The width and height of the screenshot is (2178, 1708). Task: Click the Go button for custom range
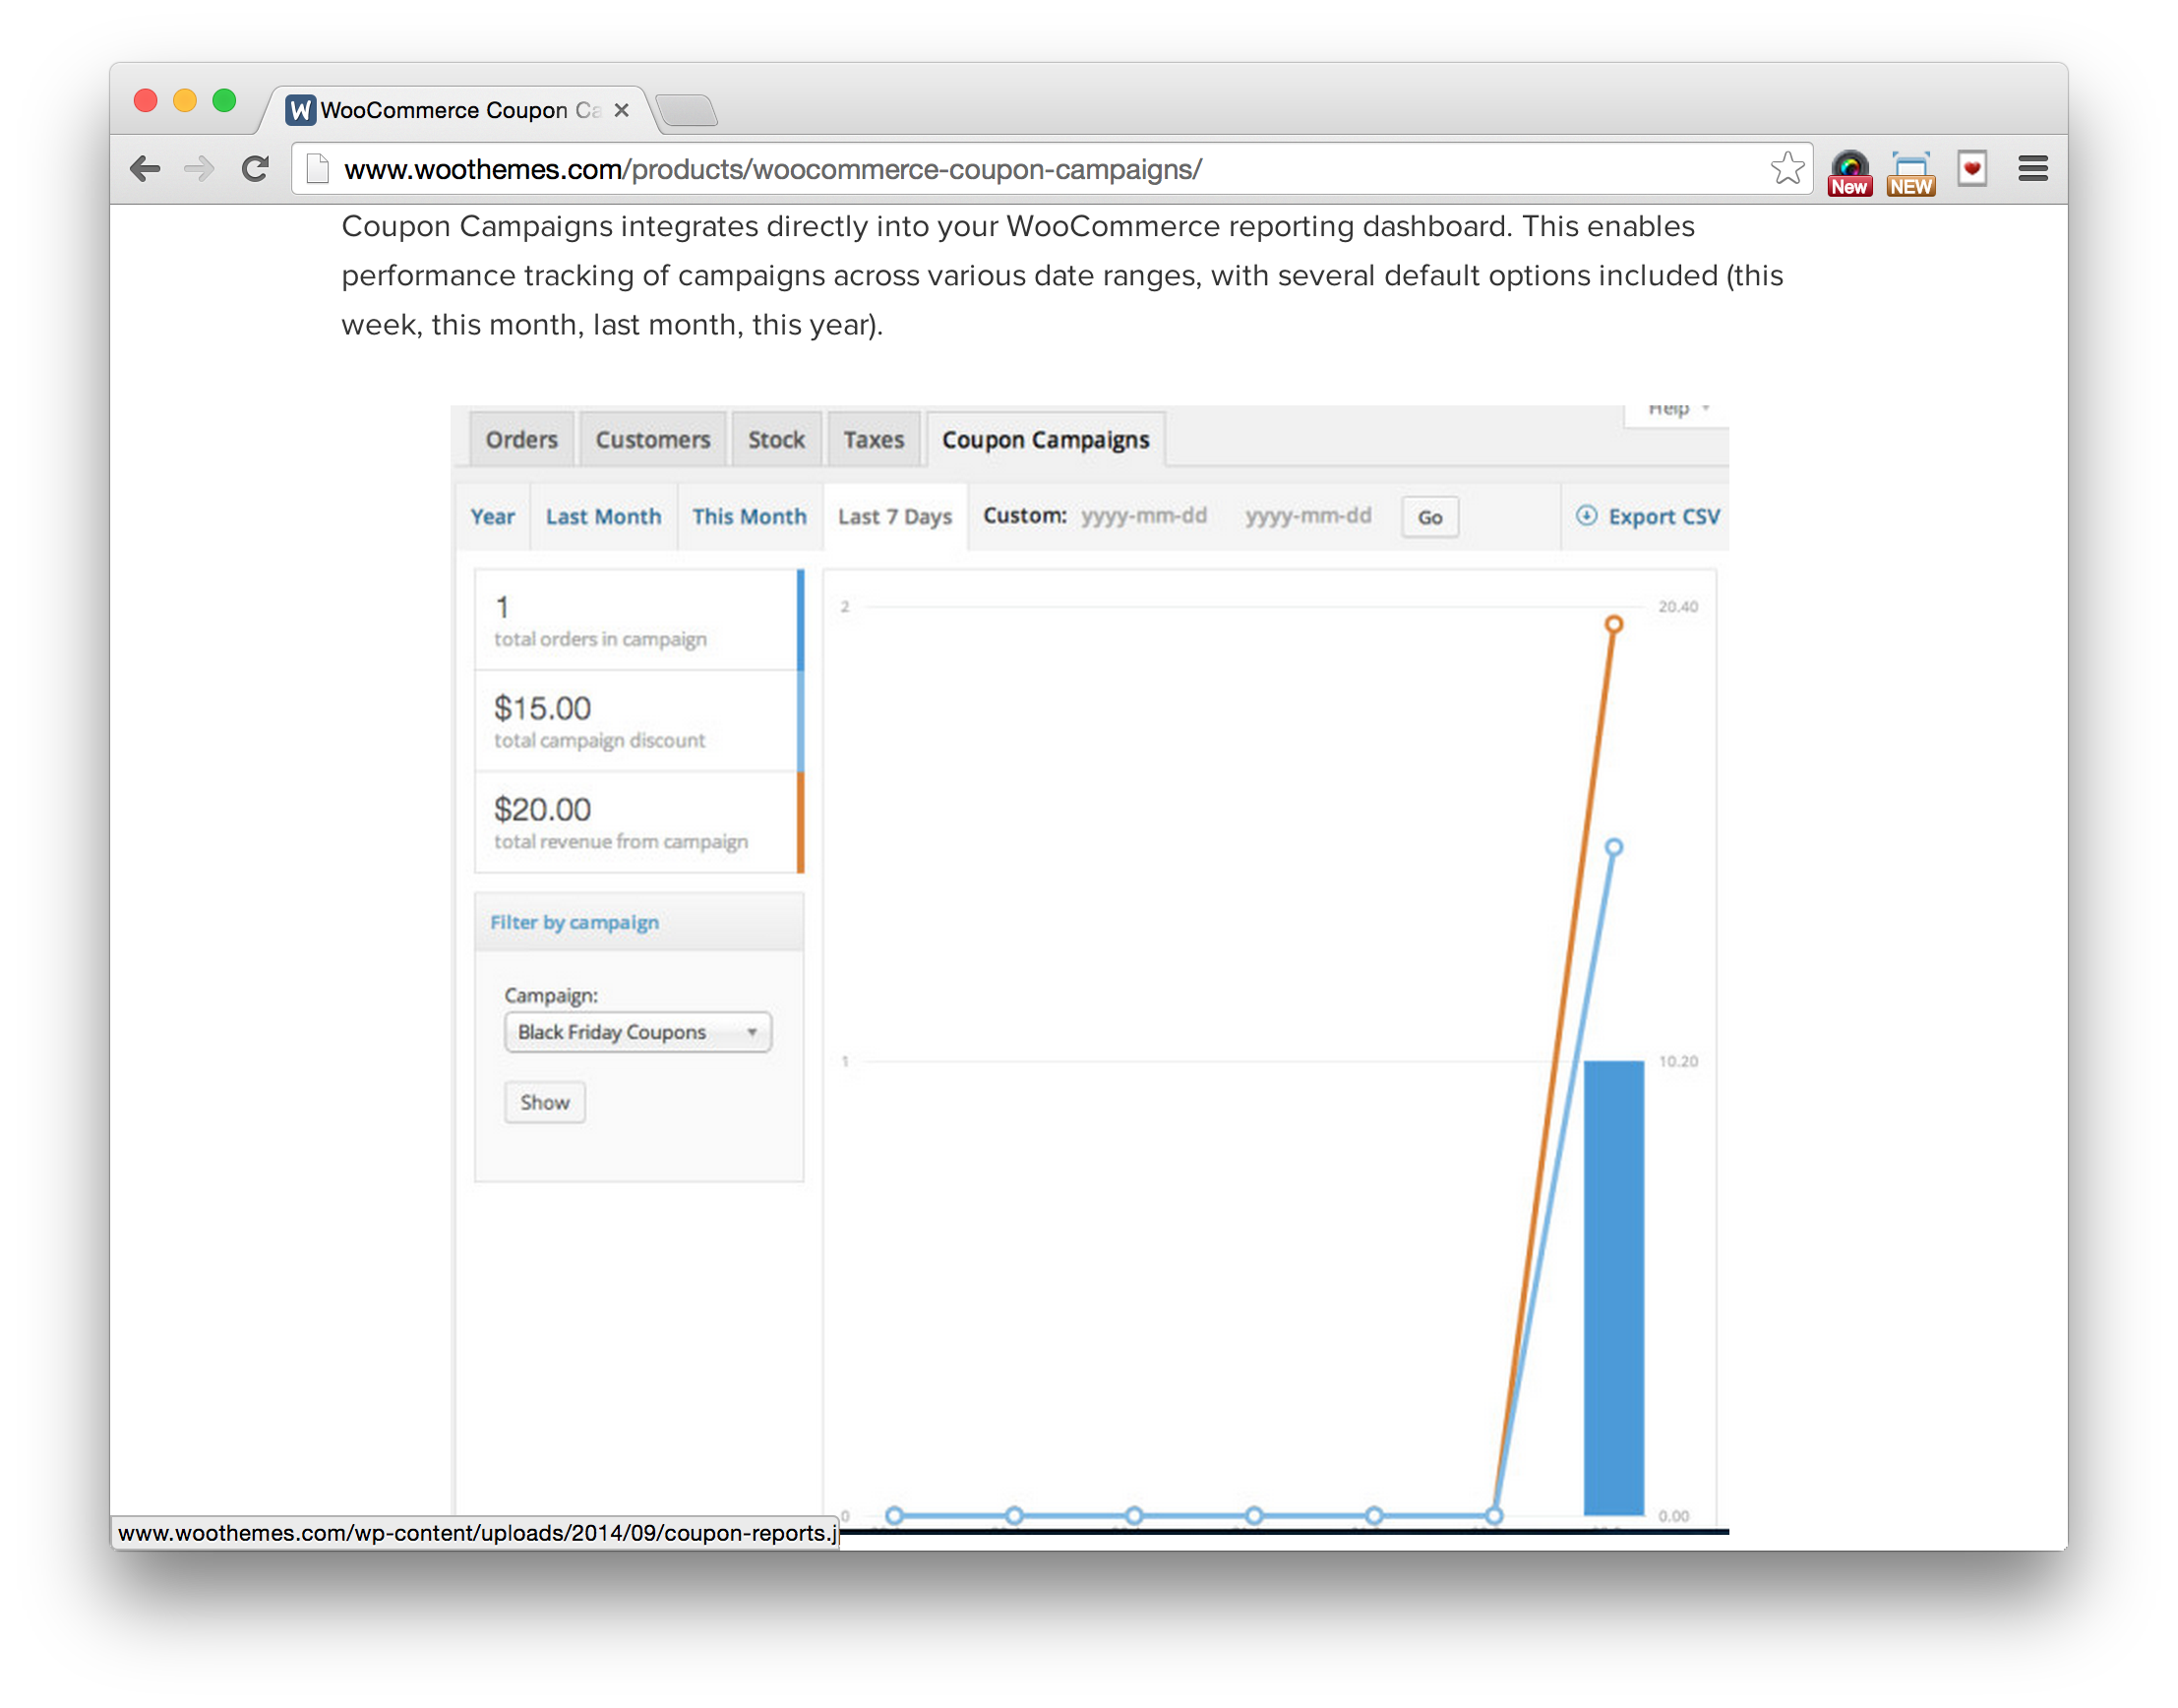pos(1429,517)
